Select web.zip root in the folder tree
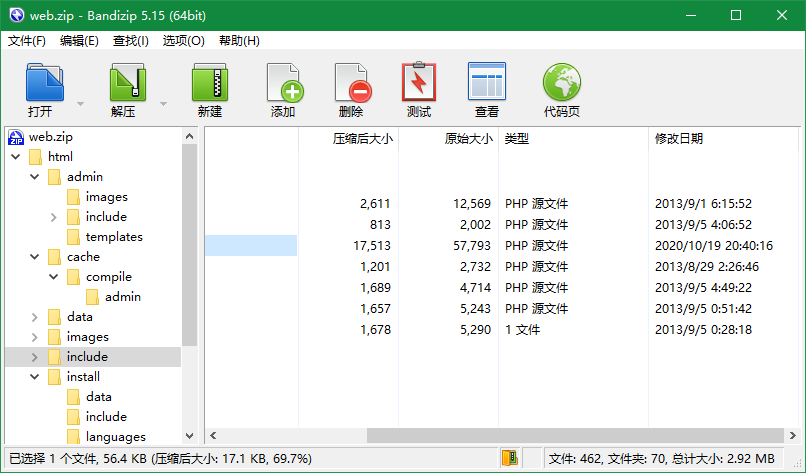This screenshot has height=473, width=806. 51,137
